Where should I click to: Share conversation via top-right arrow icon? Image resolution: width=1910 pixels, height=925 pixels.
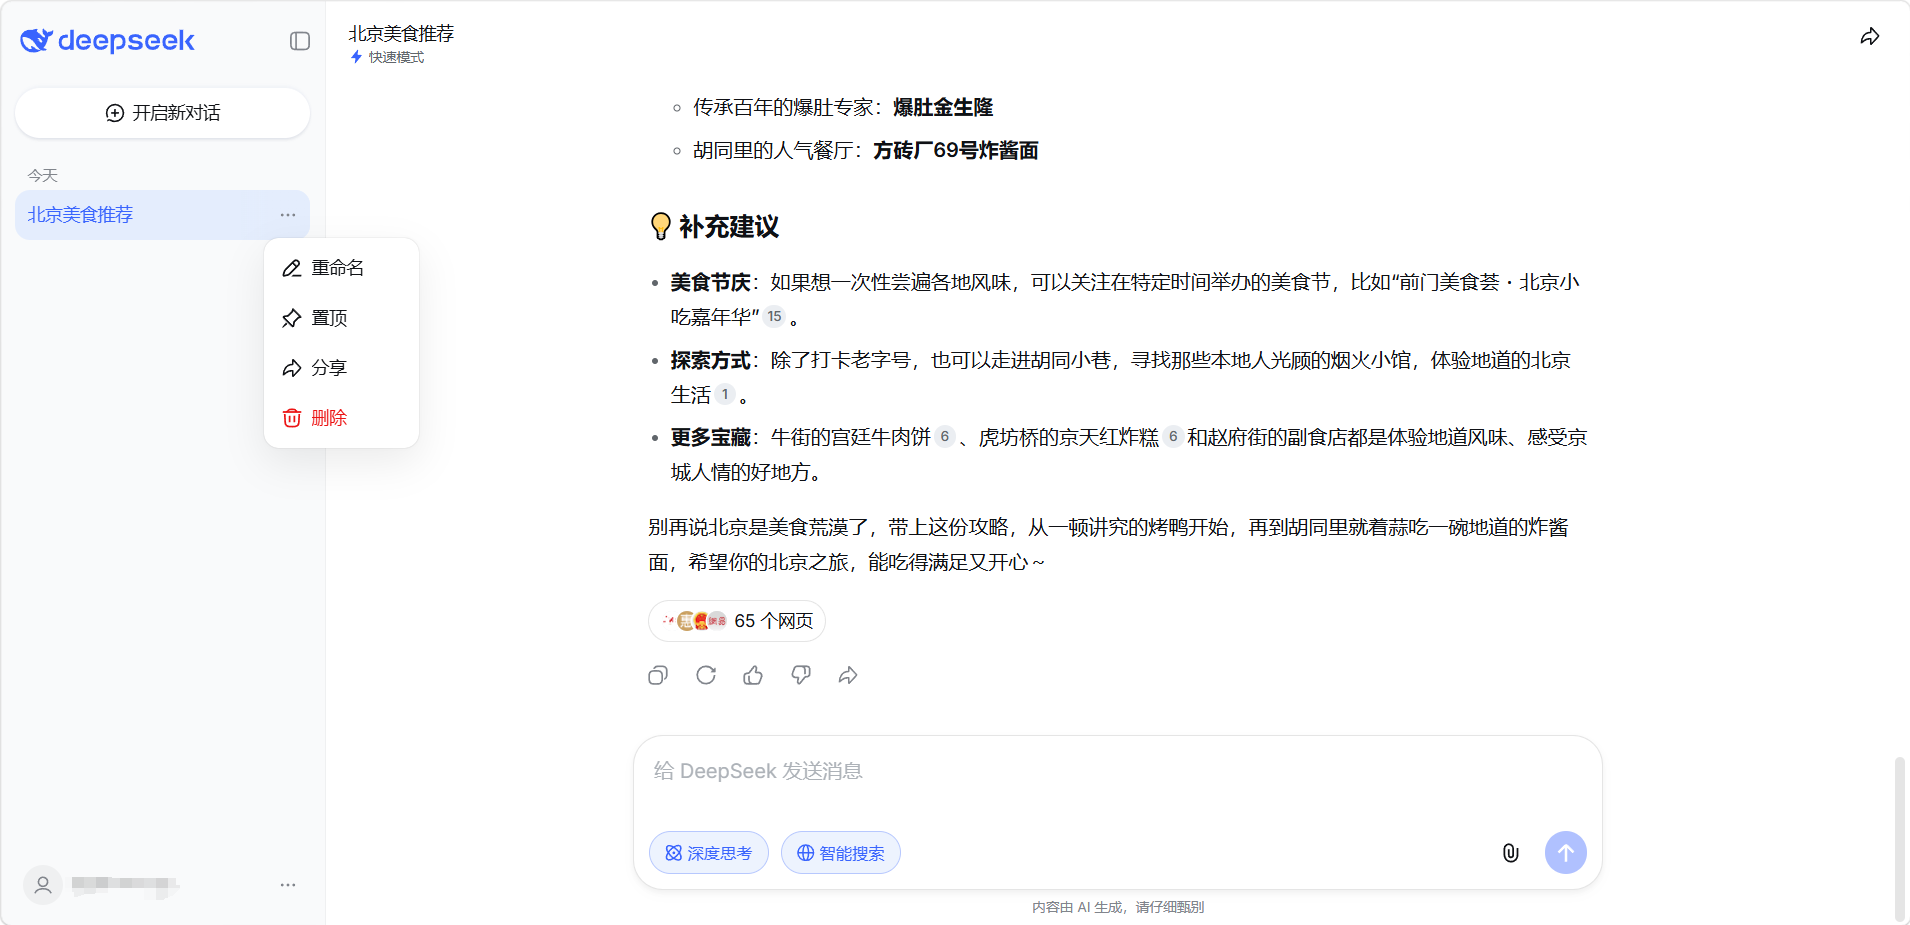pyautogui.click(x=1870, y=37)
